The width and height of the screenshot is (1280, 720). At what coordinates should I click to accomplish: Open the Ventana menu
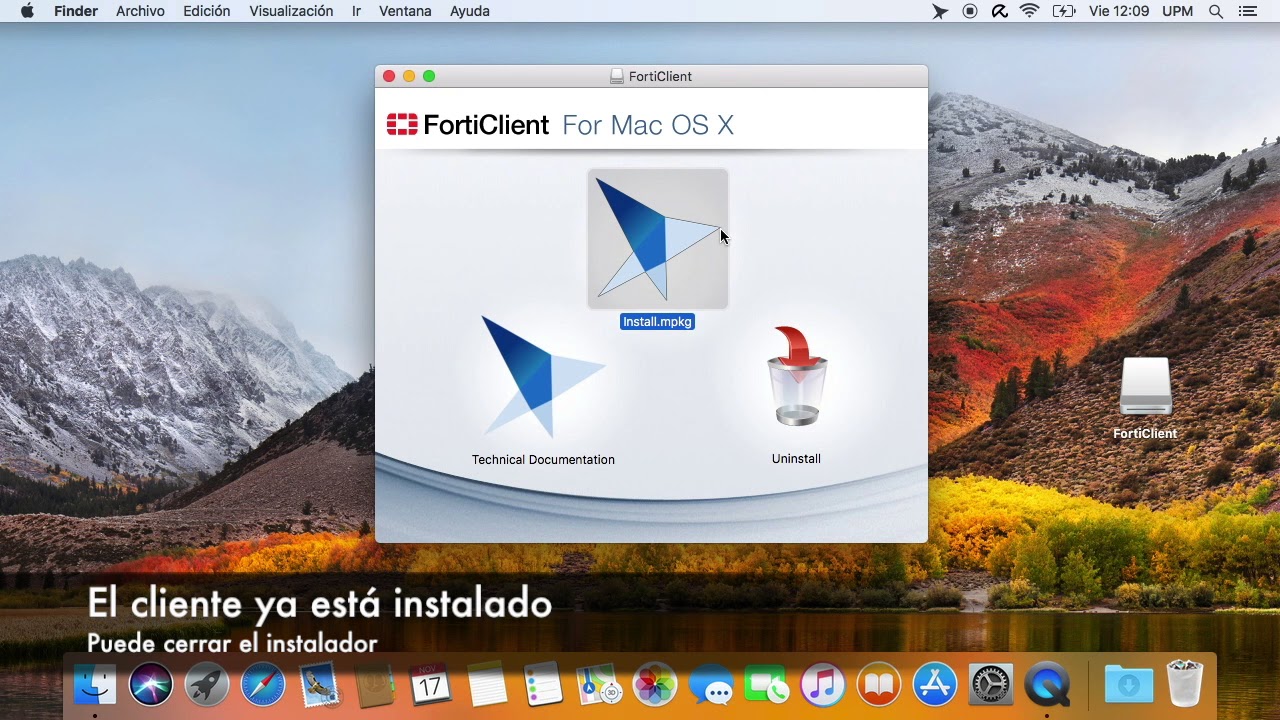405,11
